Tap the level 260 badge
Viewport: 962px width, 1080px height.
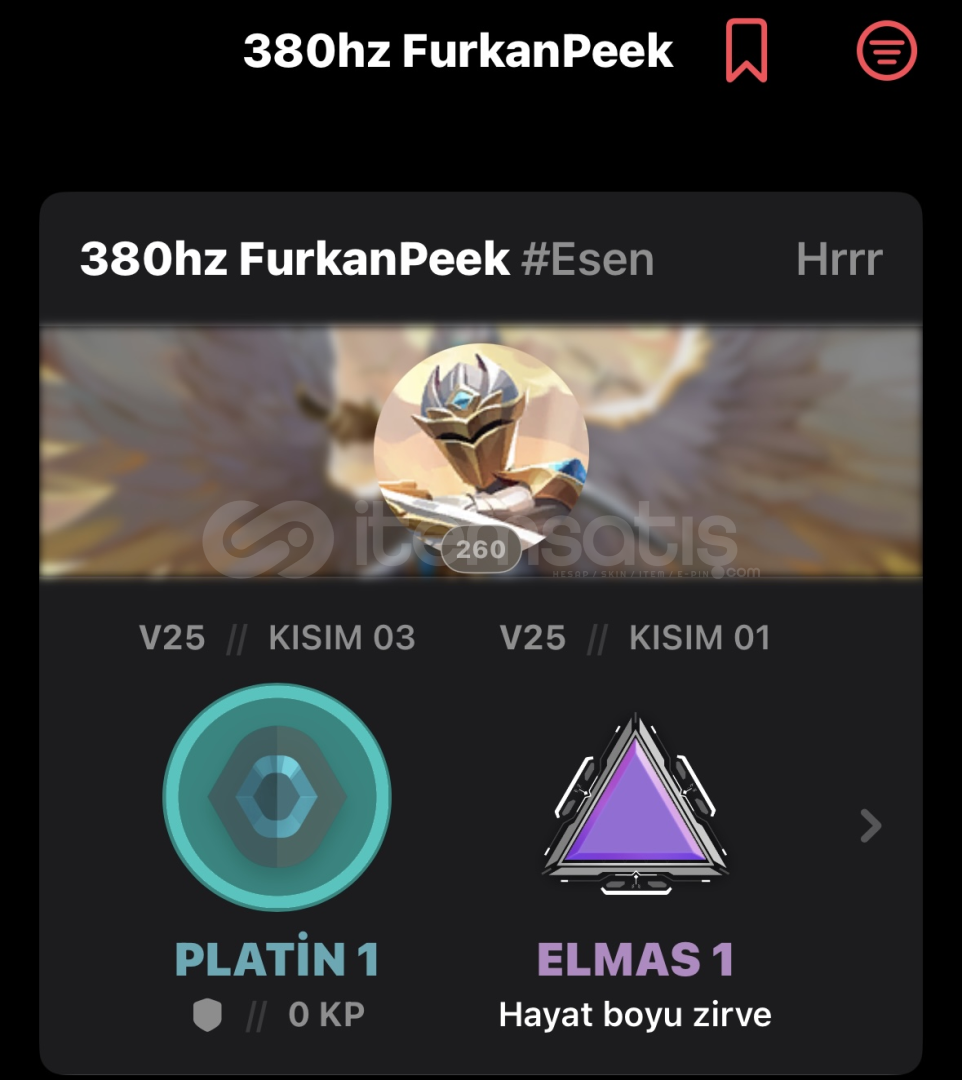click(x=481, y=549)
